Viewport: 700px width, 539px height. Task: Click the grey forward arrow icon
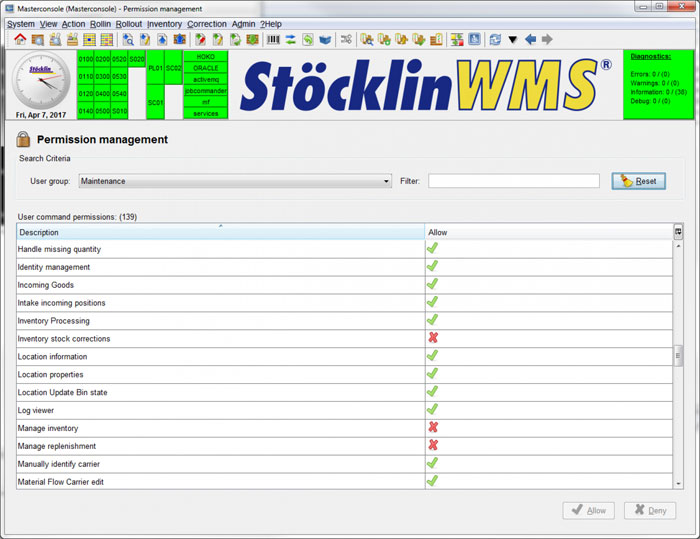[x=547, y=40]
